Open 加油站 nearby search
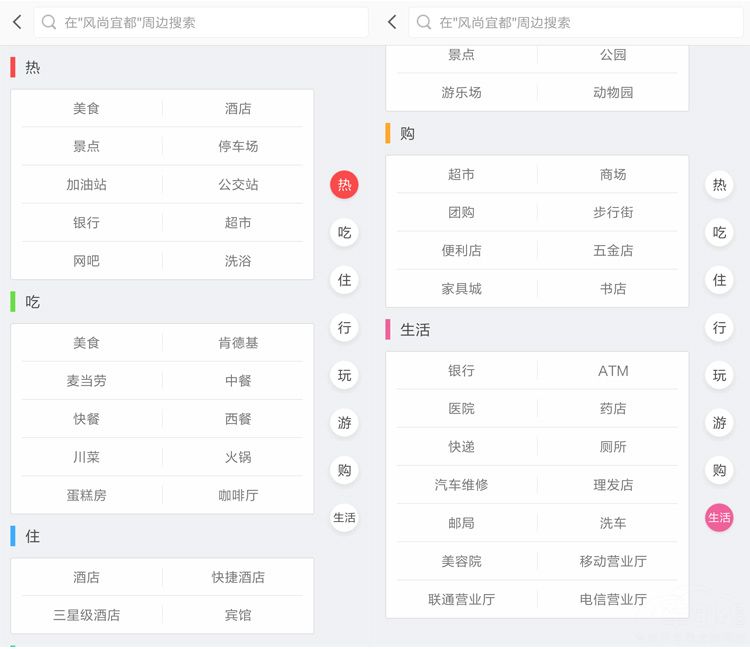Screen dimensions: 750x649 [x=86, y=185]
